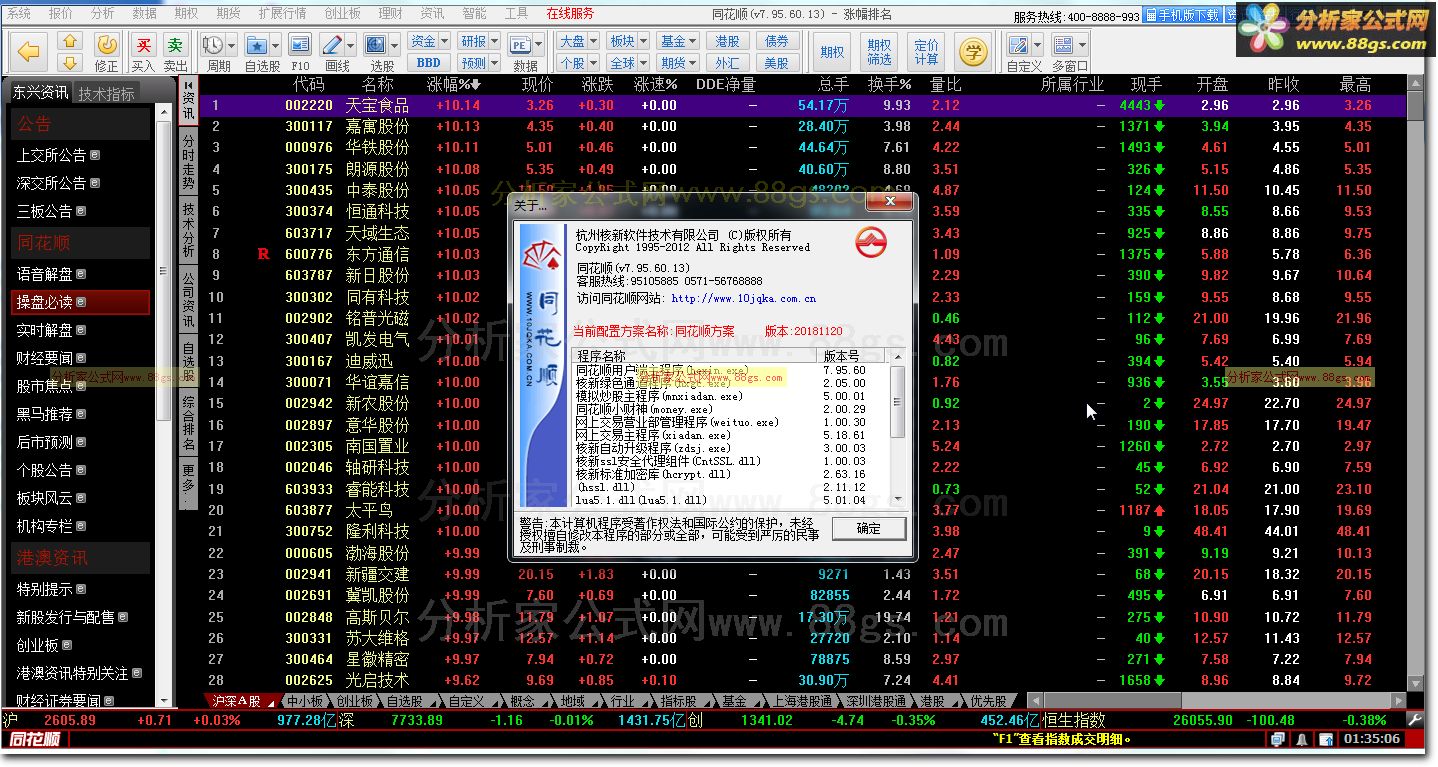
Task: Click the down arrow toolbar icon
Action: click(69, 62)
